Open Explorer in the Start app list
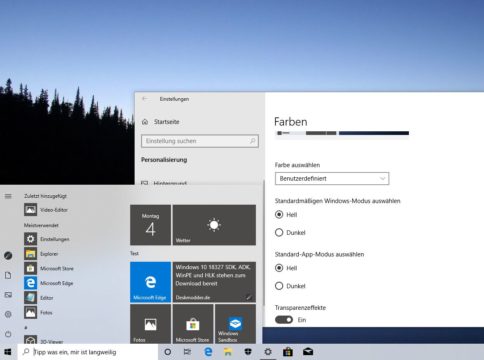The height and width of the screenshot is (360, 484). click(41, 254)
